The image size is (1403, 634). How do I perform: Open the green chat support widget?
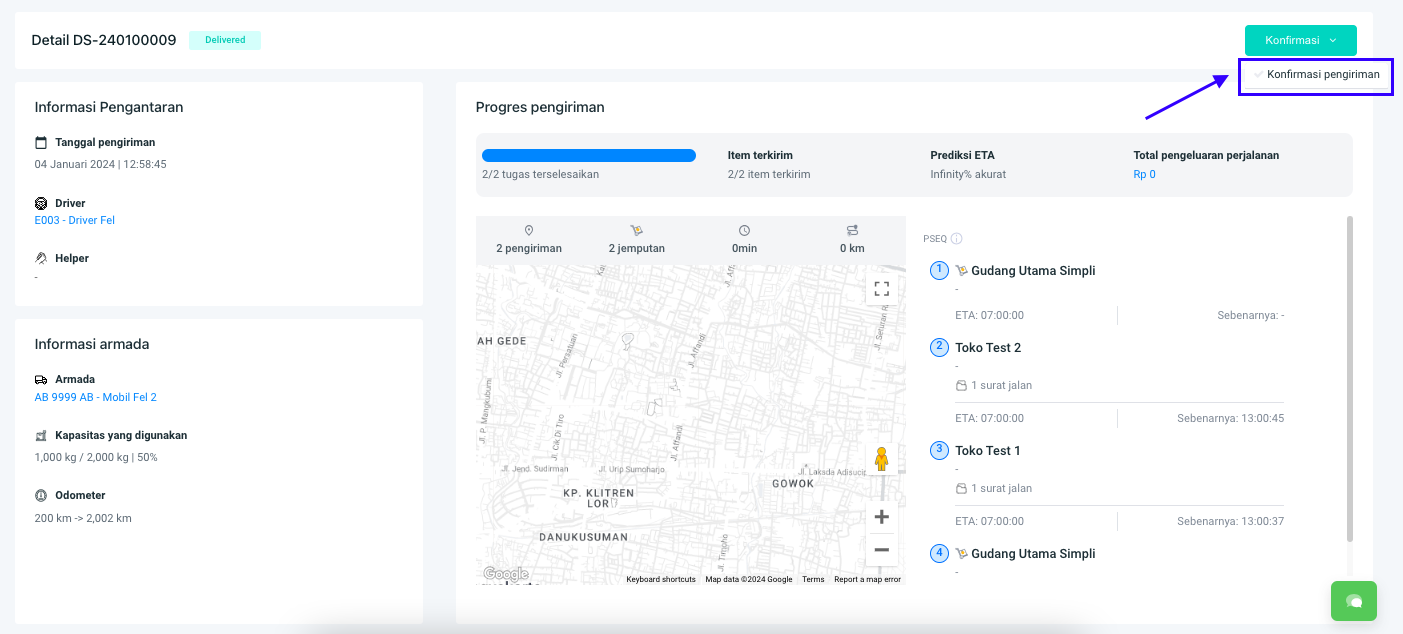(x=1353, y=600)
